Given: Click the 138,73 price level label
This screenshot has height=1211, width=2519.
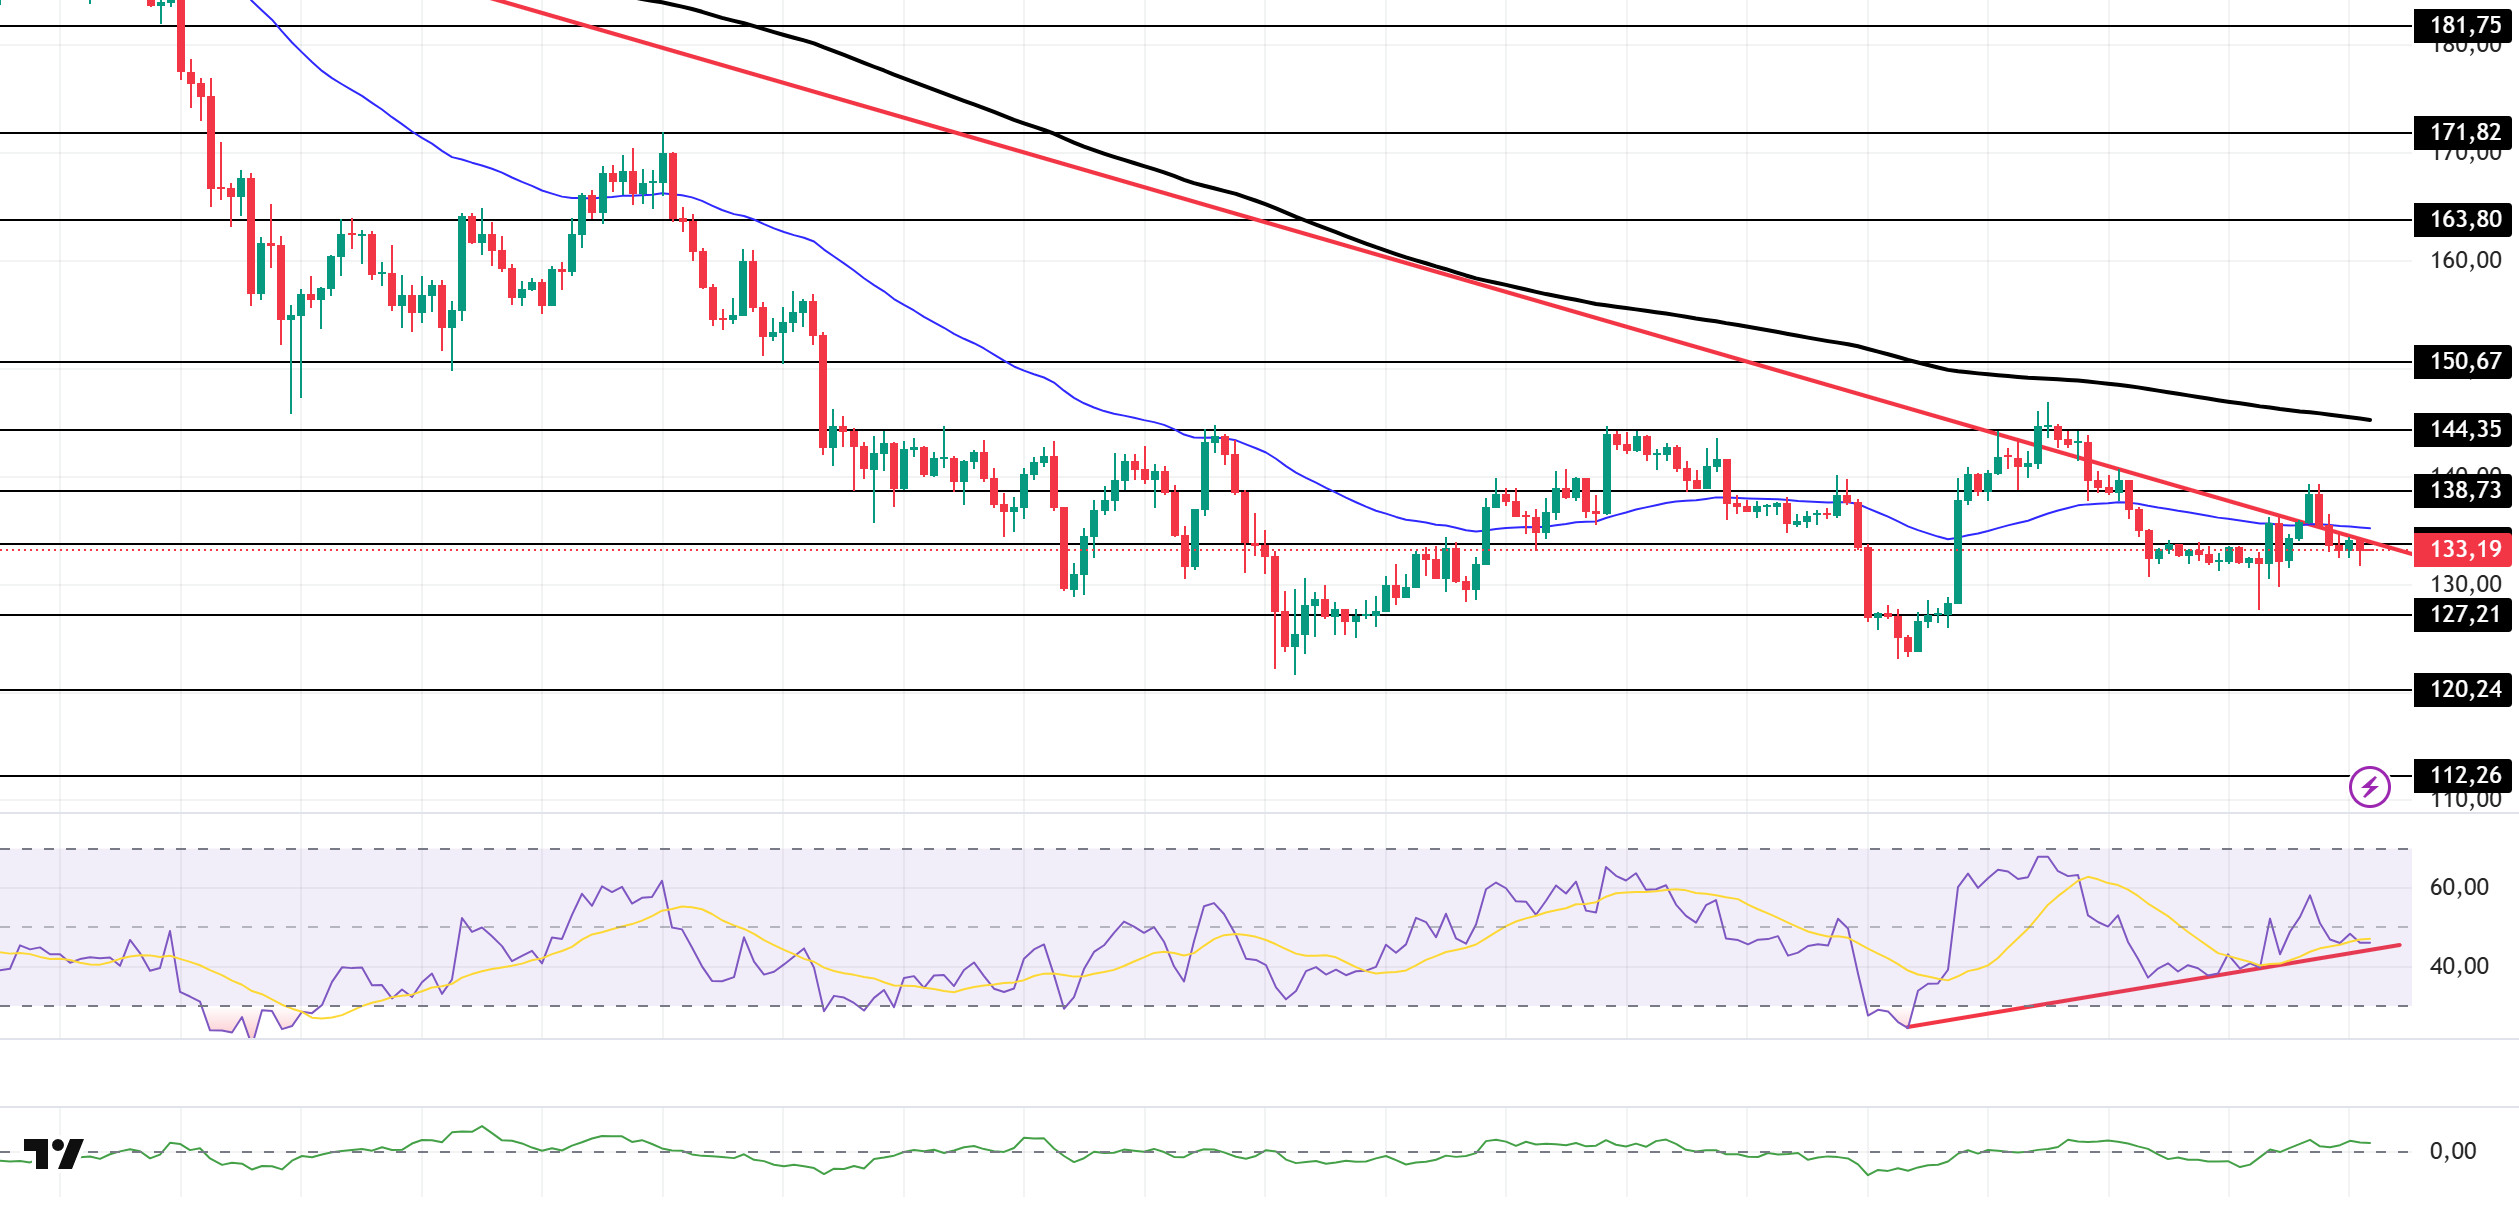Looking at the screenshot, I should [2464, 490].
